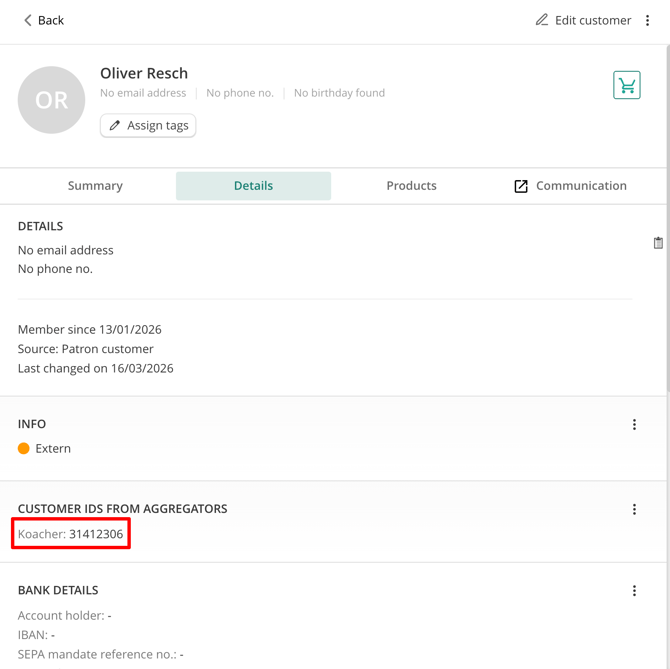Viewport: 670px width, 669px height.
Task: Click the Koacher ID 31412306
Action: [x=96, y=534]
